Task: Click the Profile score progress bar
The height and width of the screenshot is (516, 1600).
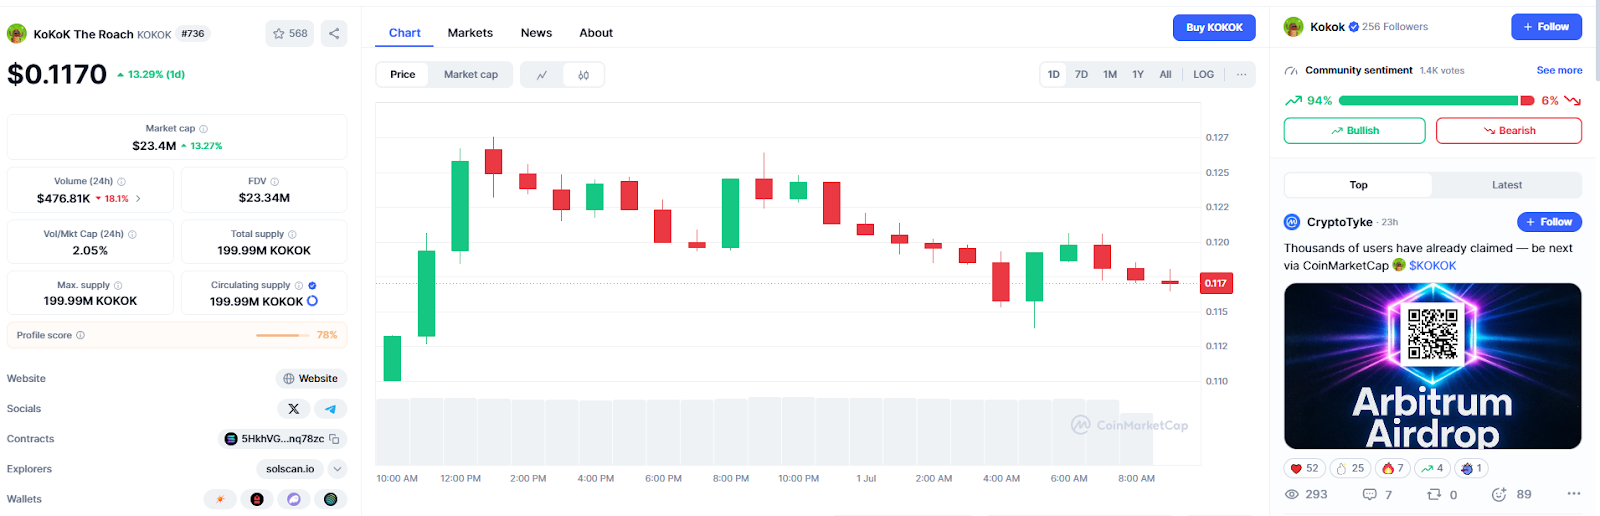Action: 284,335
